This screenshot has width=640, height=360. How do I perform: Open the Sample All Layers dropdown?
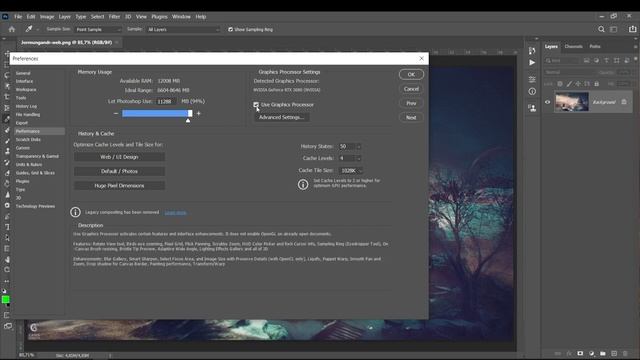(183, 29)
